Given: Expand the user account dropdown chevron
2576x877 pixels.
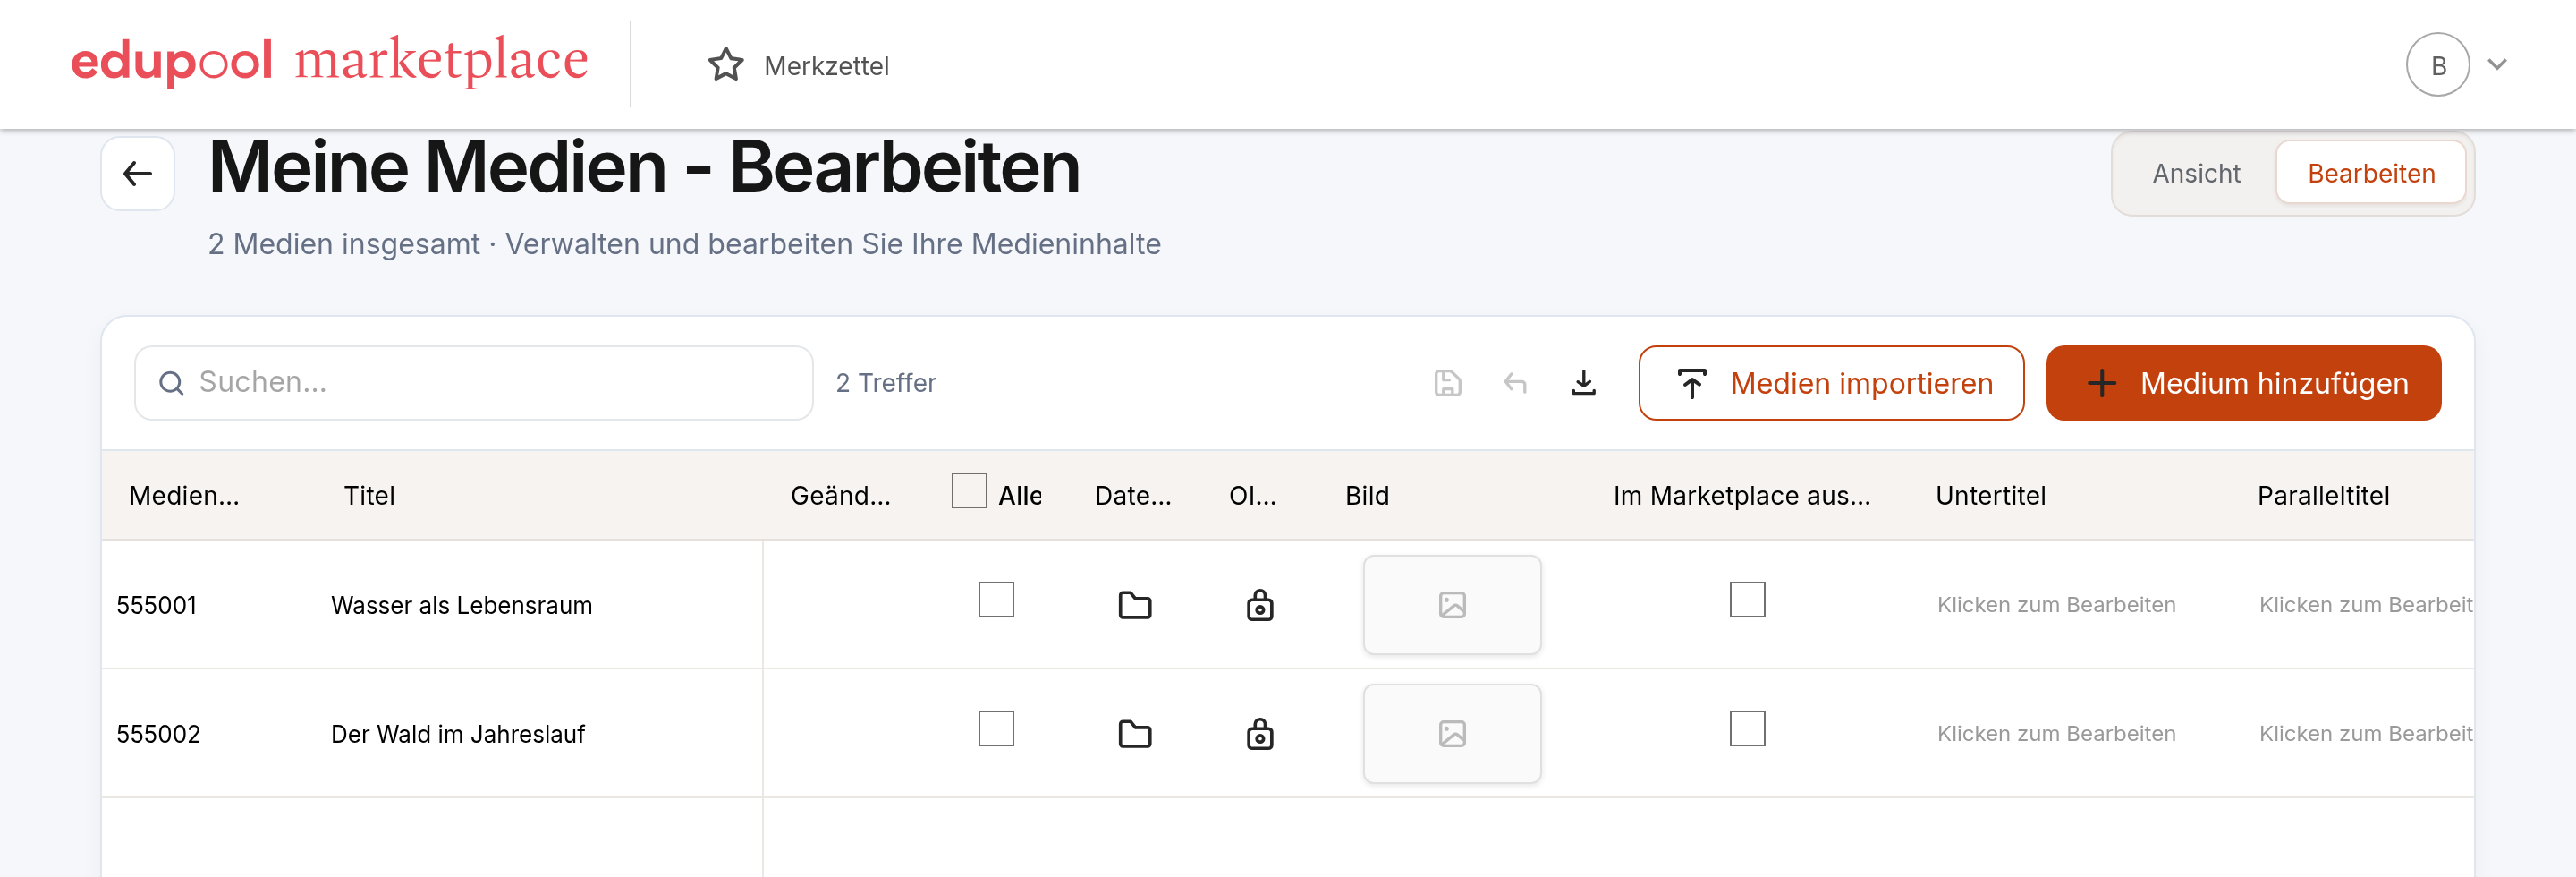Looking at the screenshot, I should click(x=2497, y=65).
